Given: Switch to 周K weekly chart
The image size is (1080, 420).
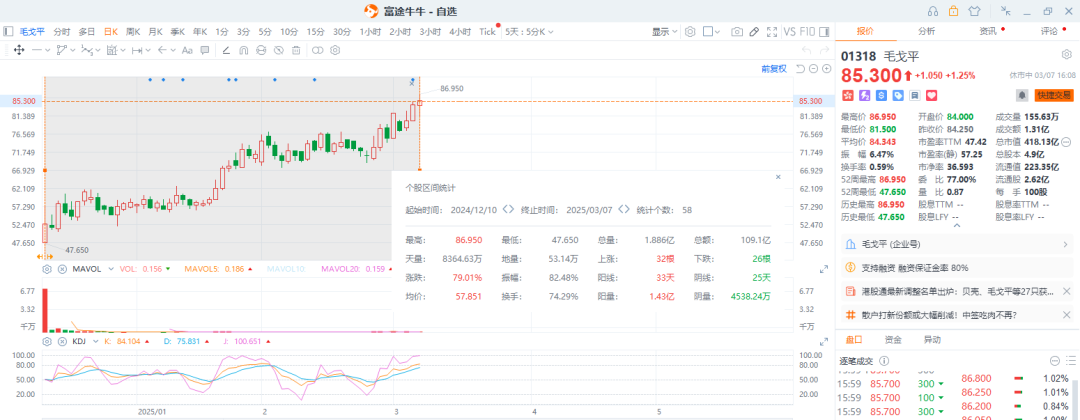Looking at the screenshot, I should click(133, 32).
